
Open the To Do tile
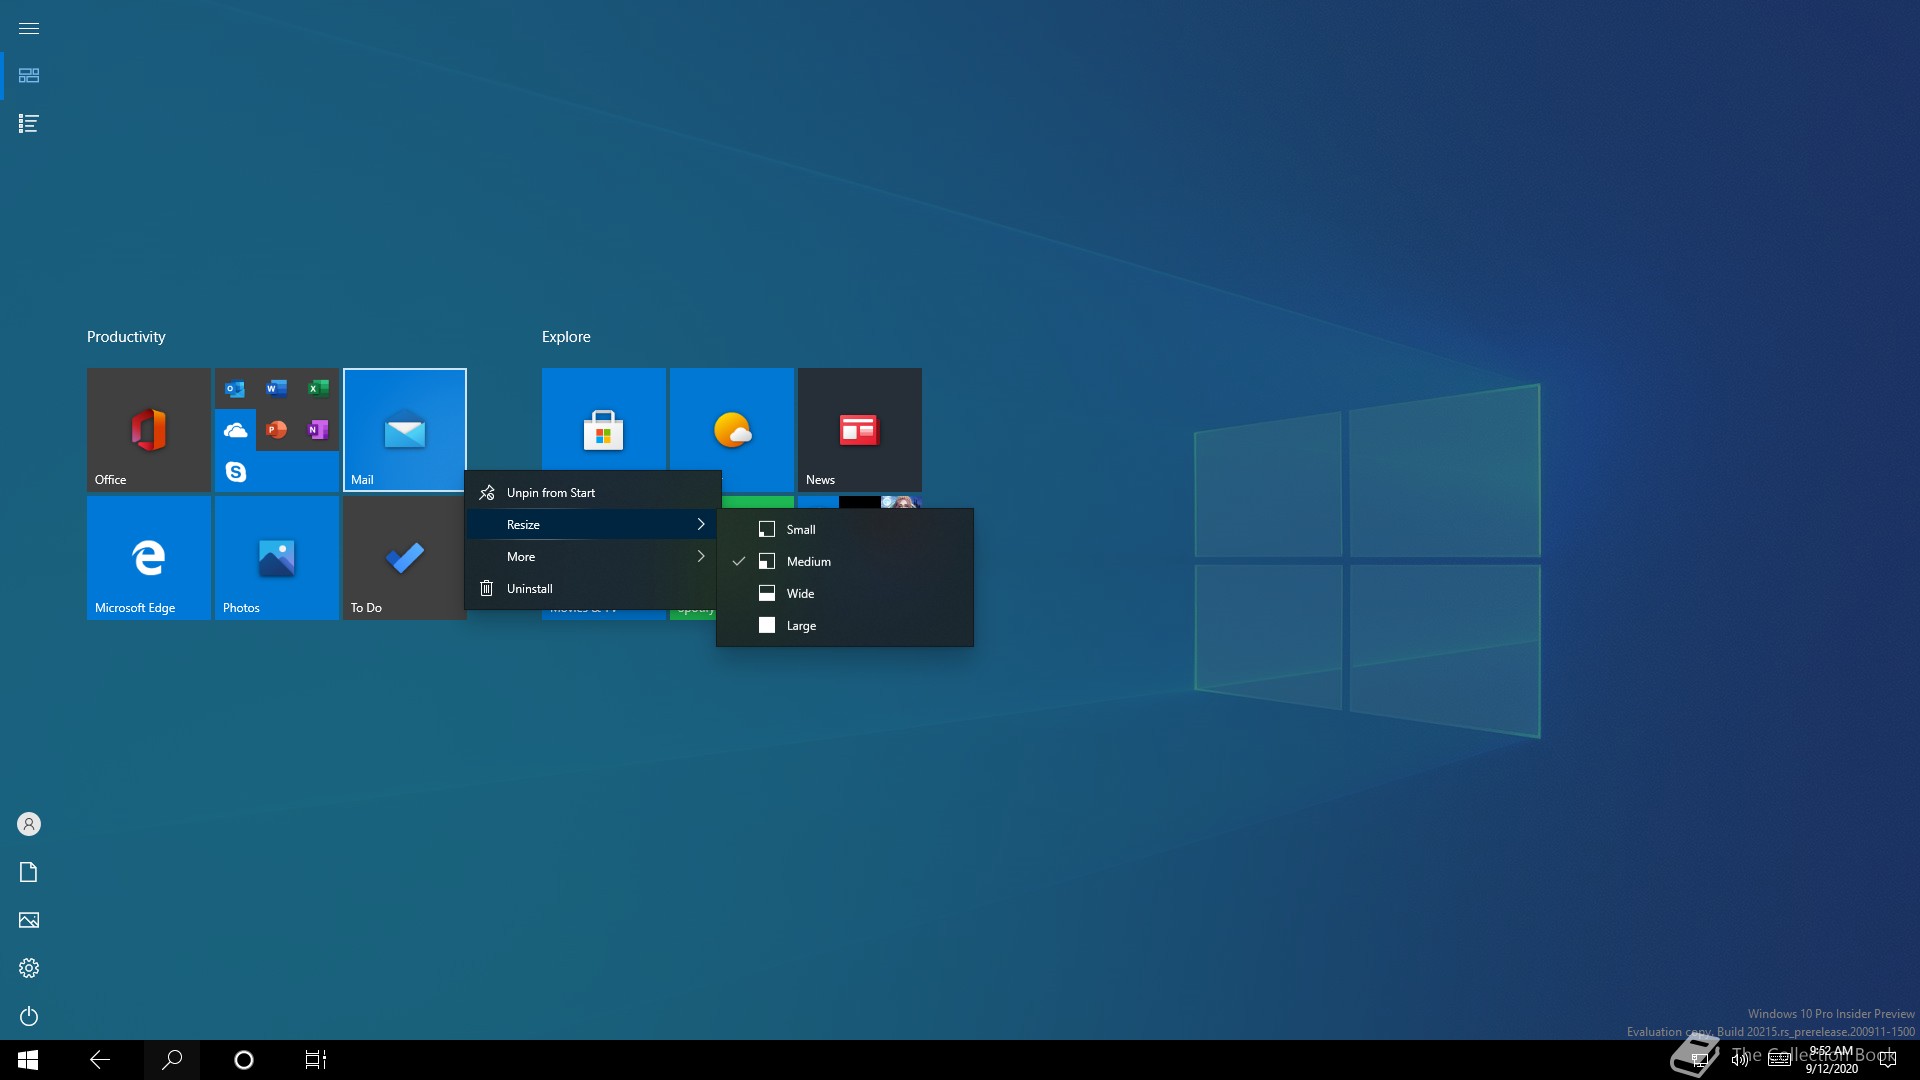(404, 558)
